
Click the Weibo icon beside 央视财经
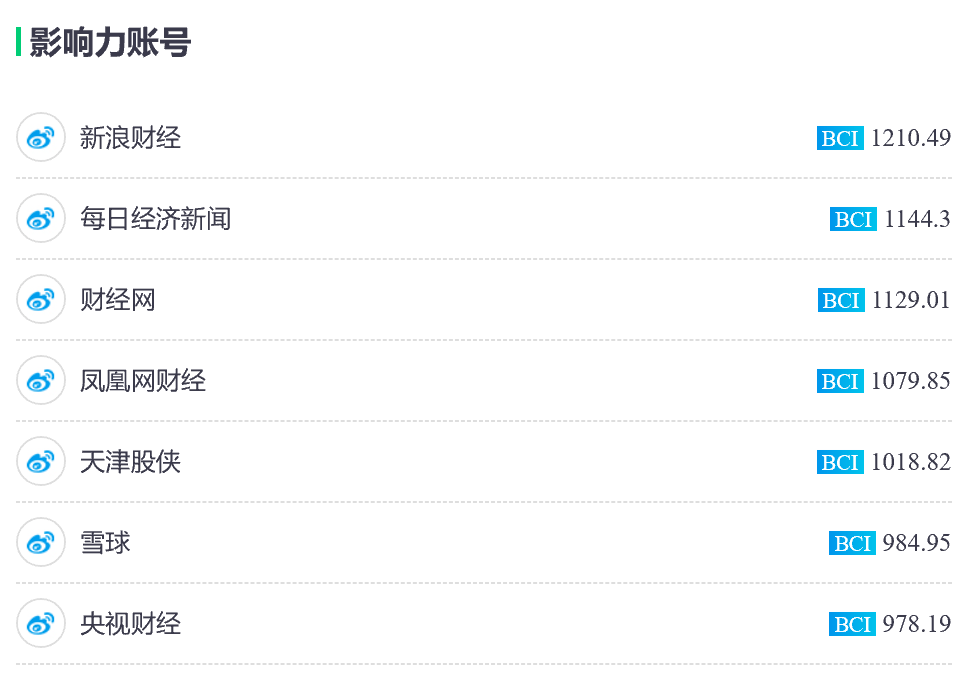pyautogui.click(x=40, y=623)
